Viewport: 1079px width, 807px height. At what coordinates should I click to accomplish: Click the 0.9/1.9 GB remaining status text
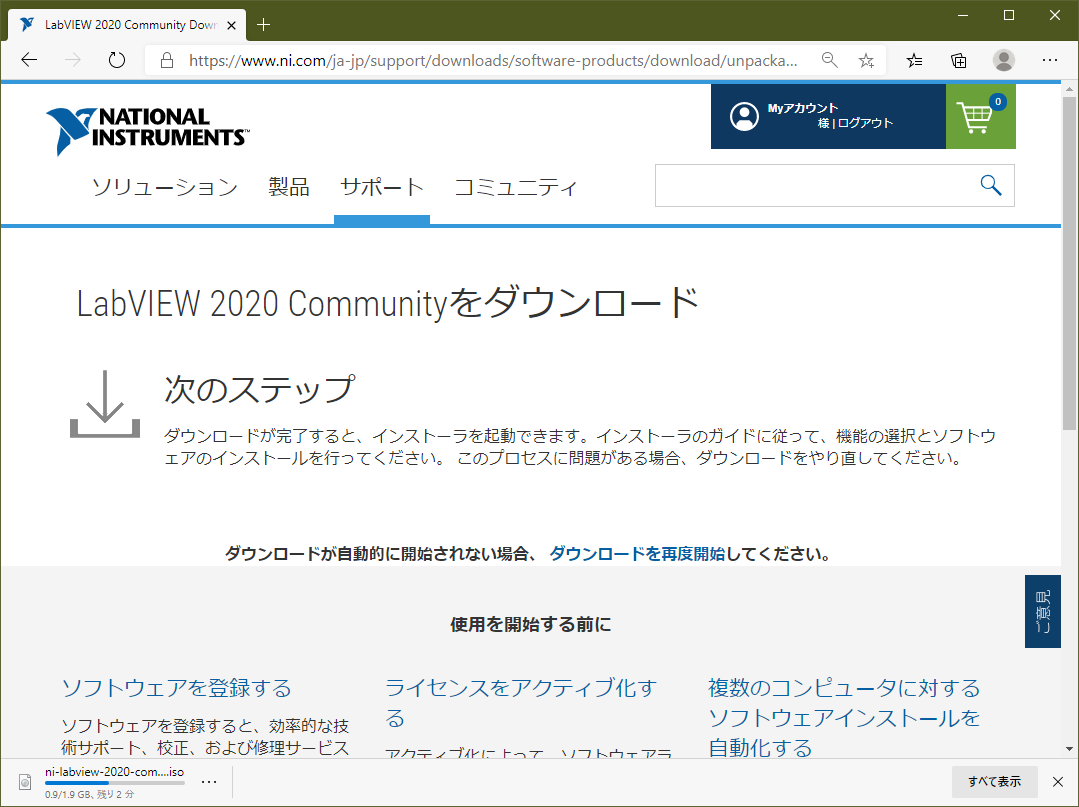click(89, 795)
